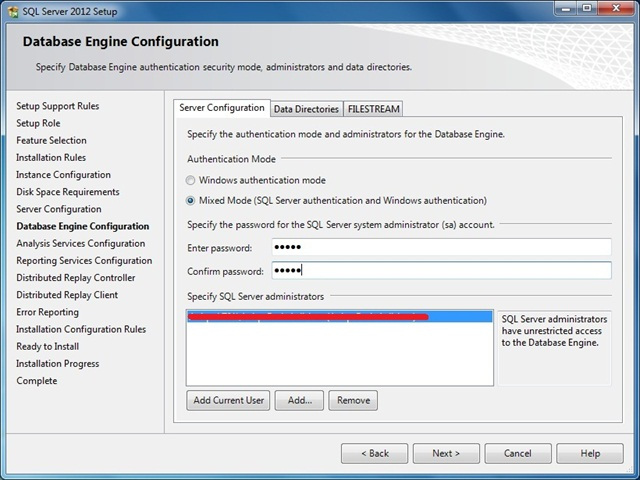Proceed with the Next > button
This screenshot has height=480, width=640.
pyautogui.click(x=446, y=453)
